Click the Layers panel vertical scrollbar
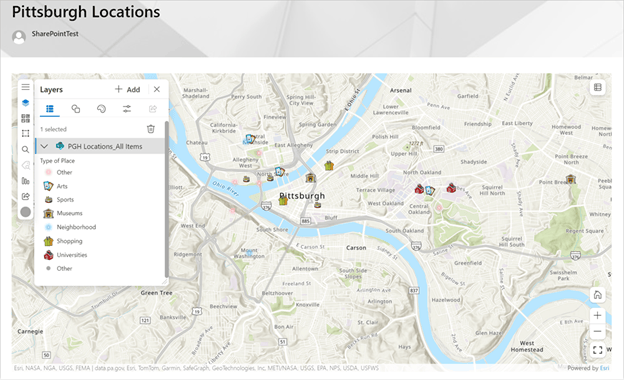The image size is (624, 380). (x=166, y=199)
